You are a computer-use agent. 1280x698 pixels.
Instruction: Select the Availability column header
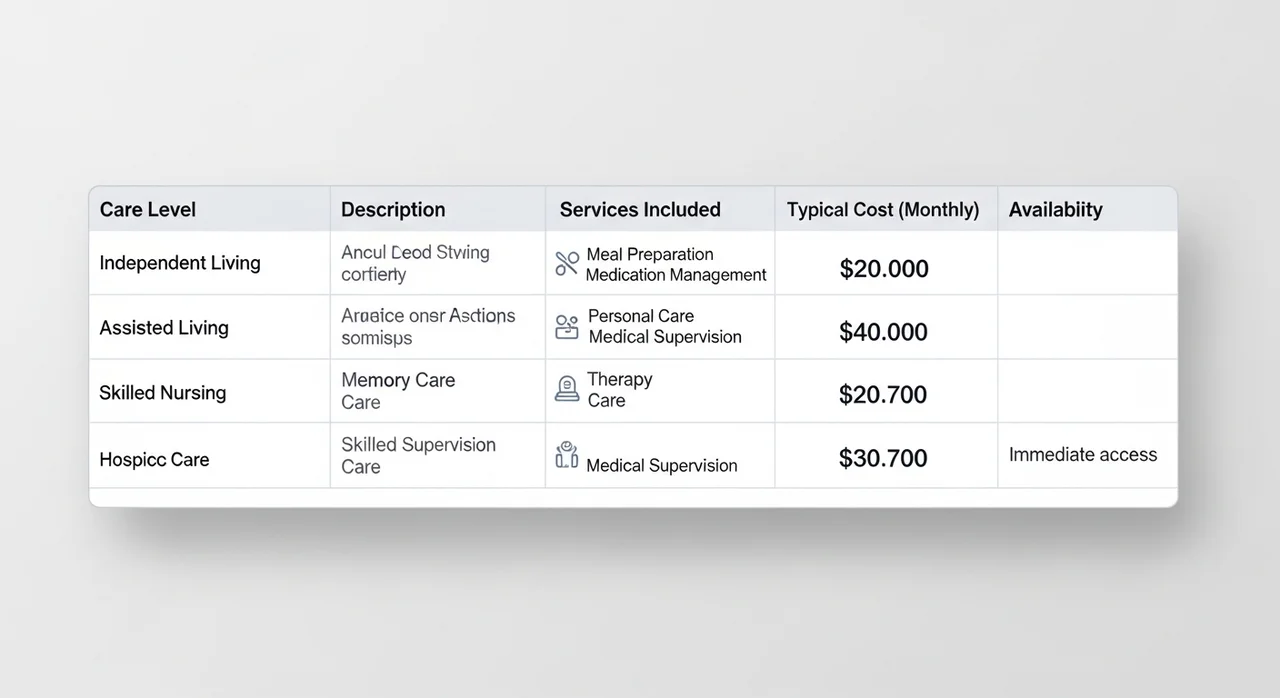click(x=1055, y=210)
